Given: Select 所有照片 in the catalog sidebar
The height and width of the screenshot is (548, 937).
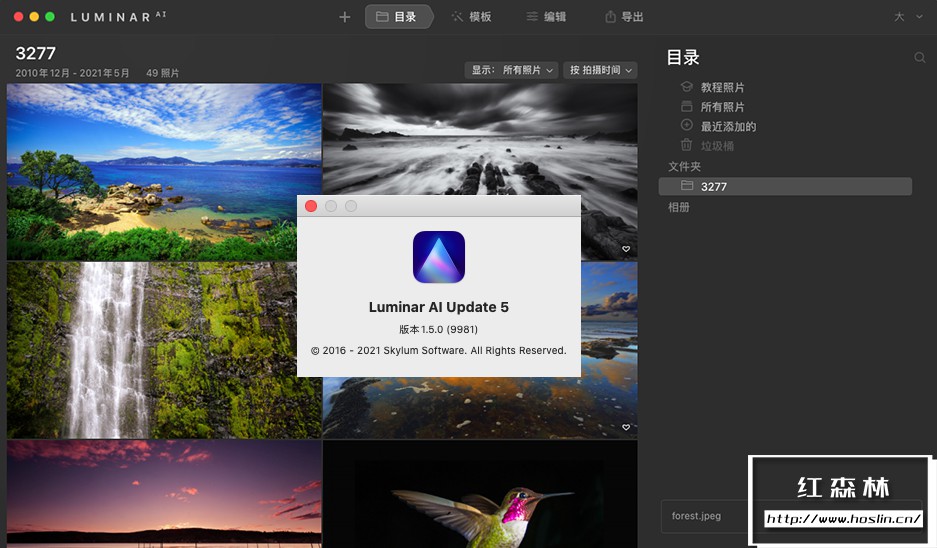Looking at the screenshot, I should [x=722, y=107].
